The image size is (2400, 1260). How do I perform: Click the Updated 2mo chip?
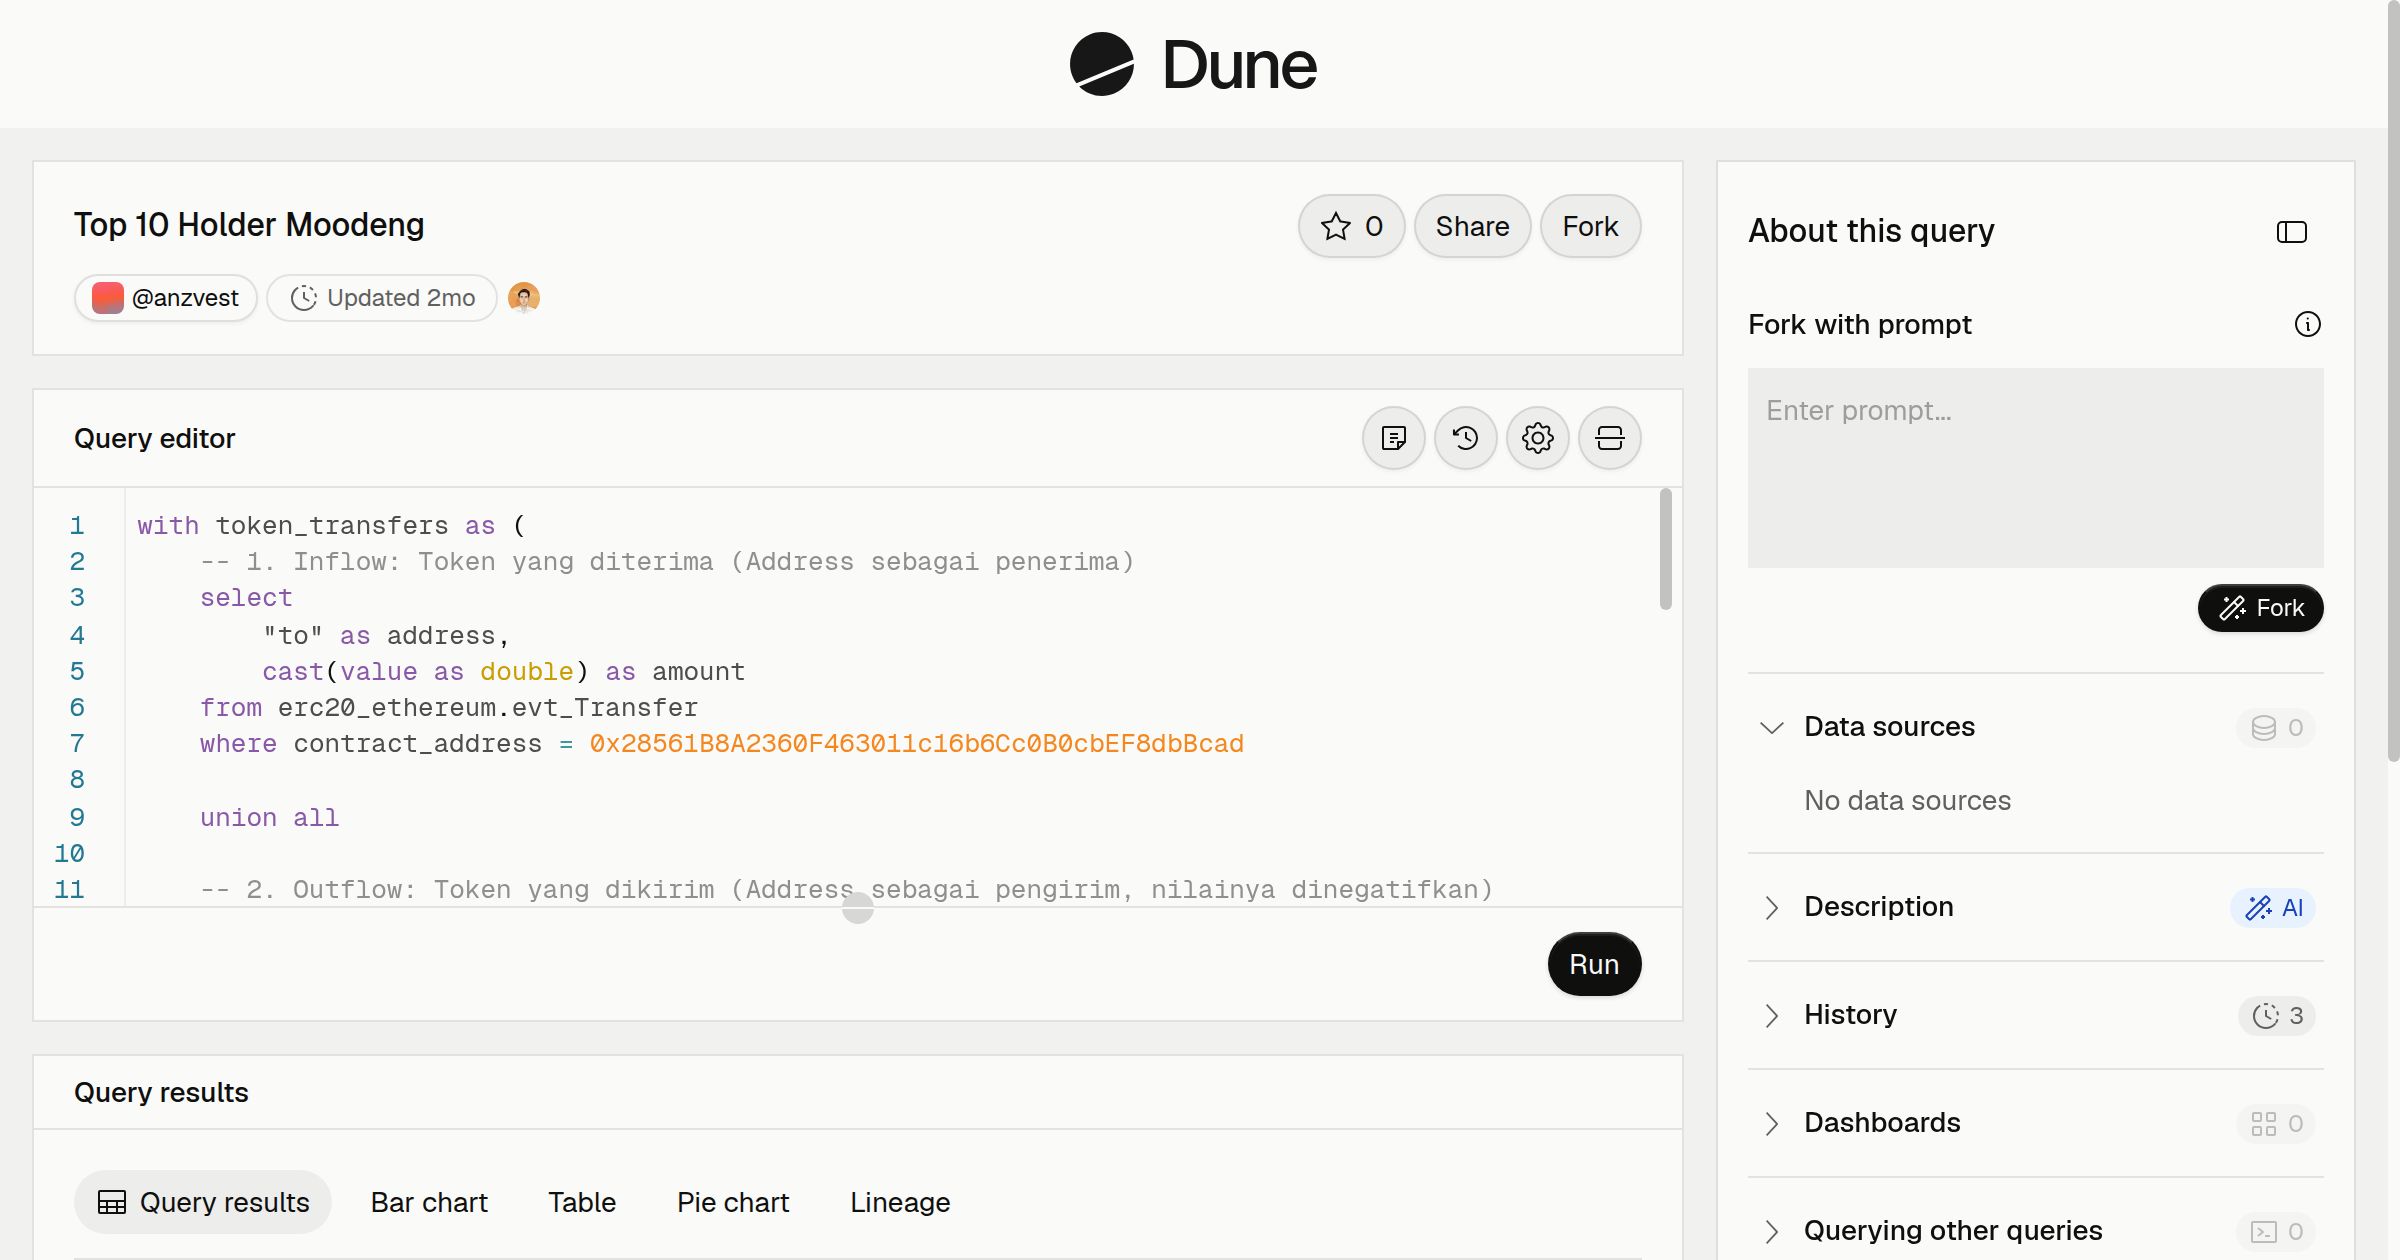[x=382, y=298]
